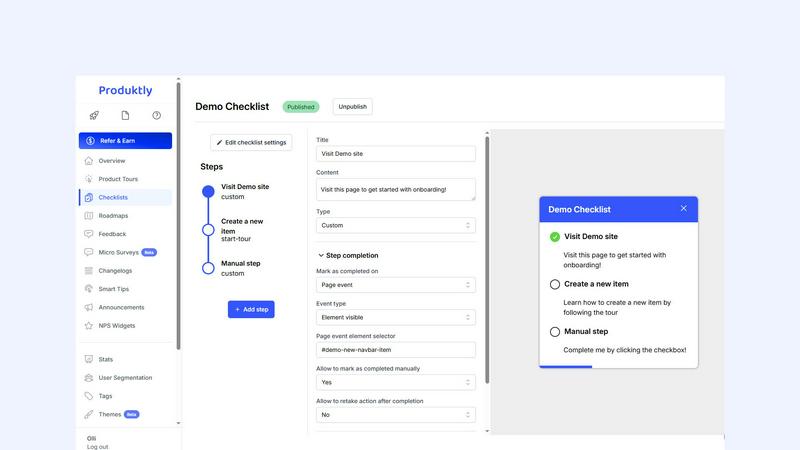Click the Feedback chat icon
The image size is (800, 450).
89,234
